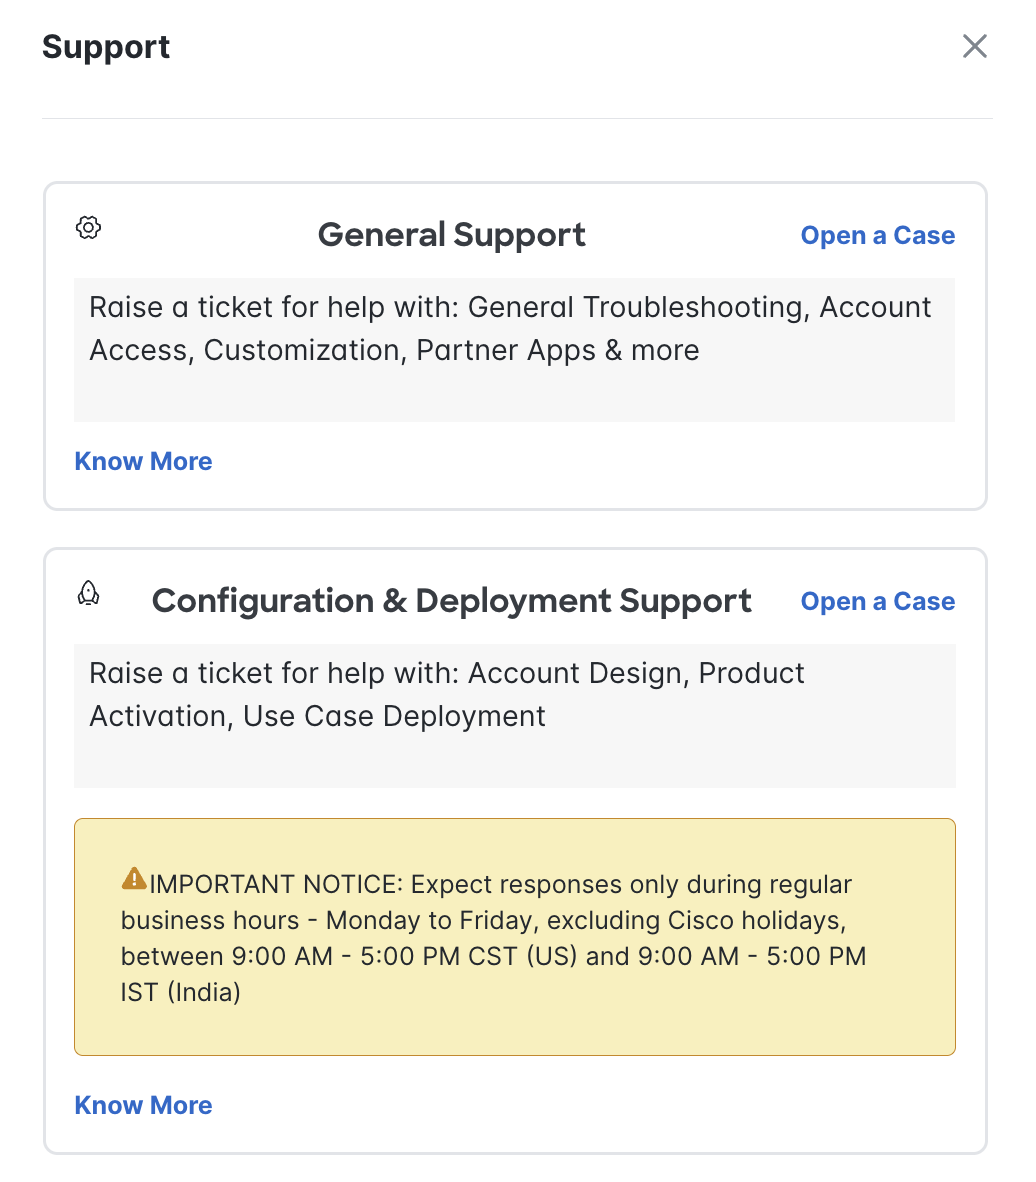Open a Case for Configuration & Deployment Support
The image size is (1036, 1182).
(878, 602)
